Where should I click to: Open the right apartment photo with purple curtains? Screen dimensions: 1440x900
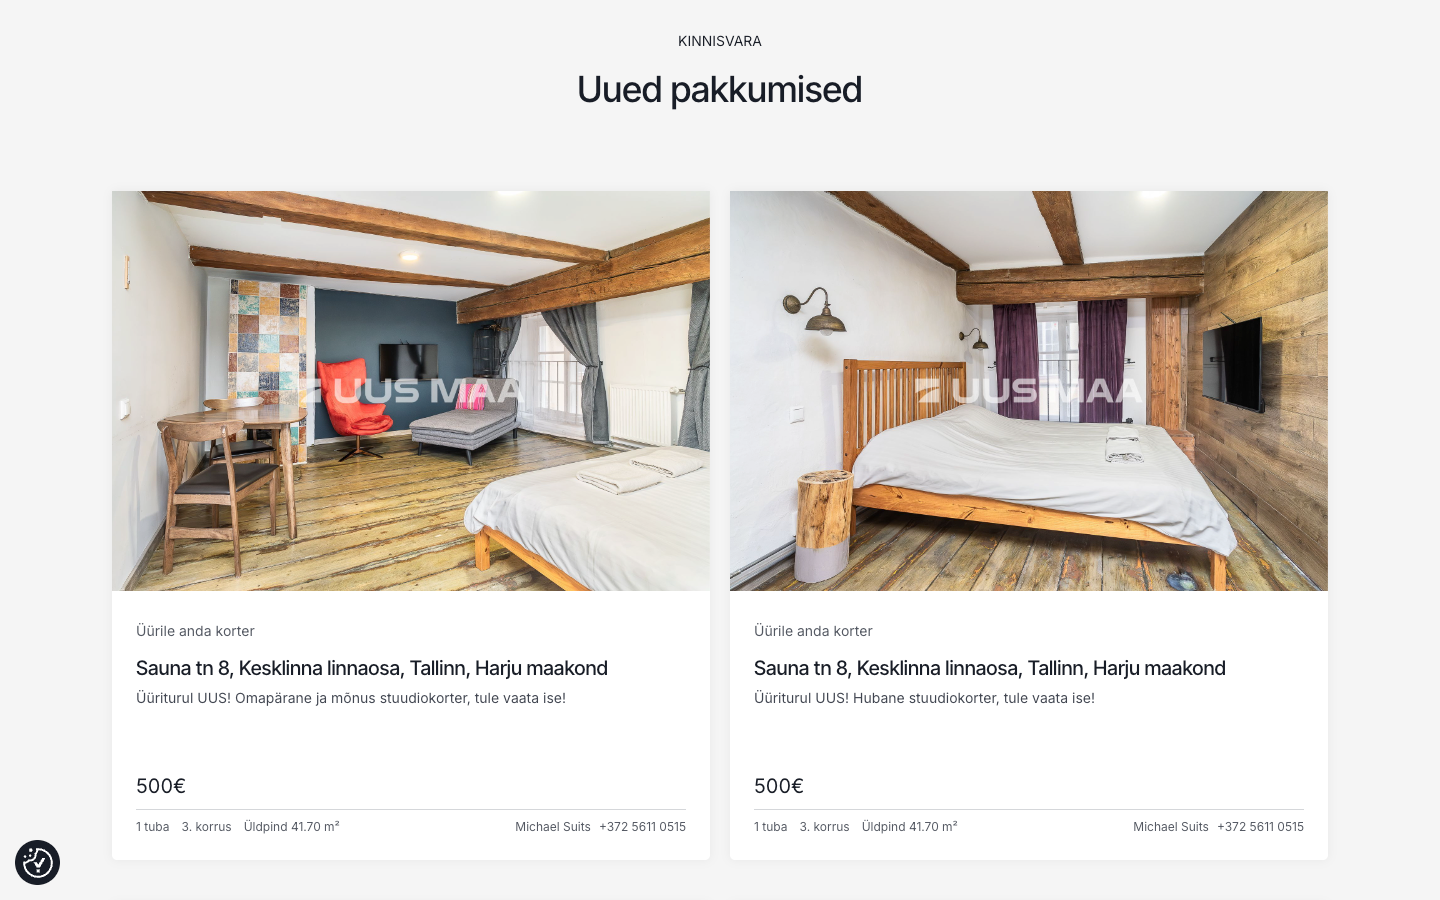[1029, 391]
